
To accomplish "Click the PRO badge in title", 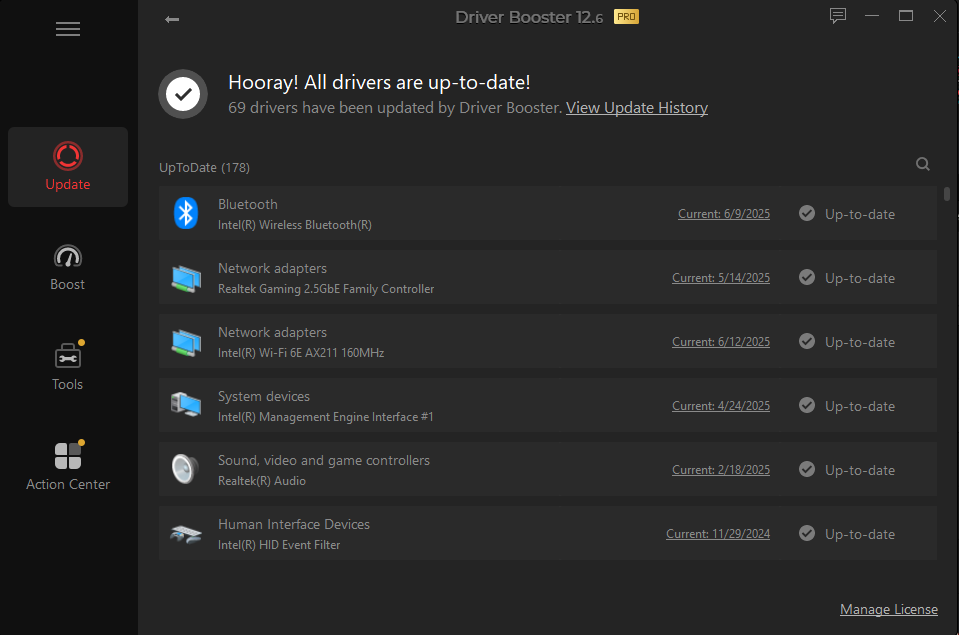I will pyautogui.click(x=626, y=17).
